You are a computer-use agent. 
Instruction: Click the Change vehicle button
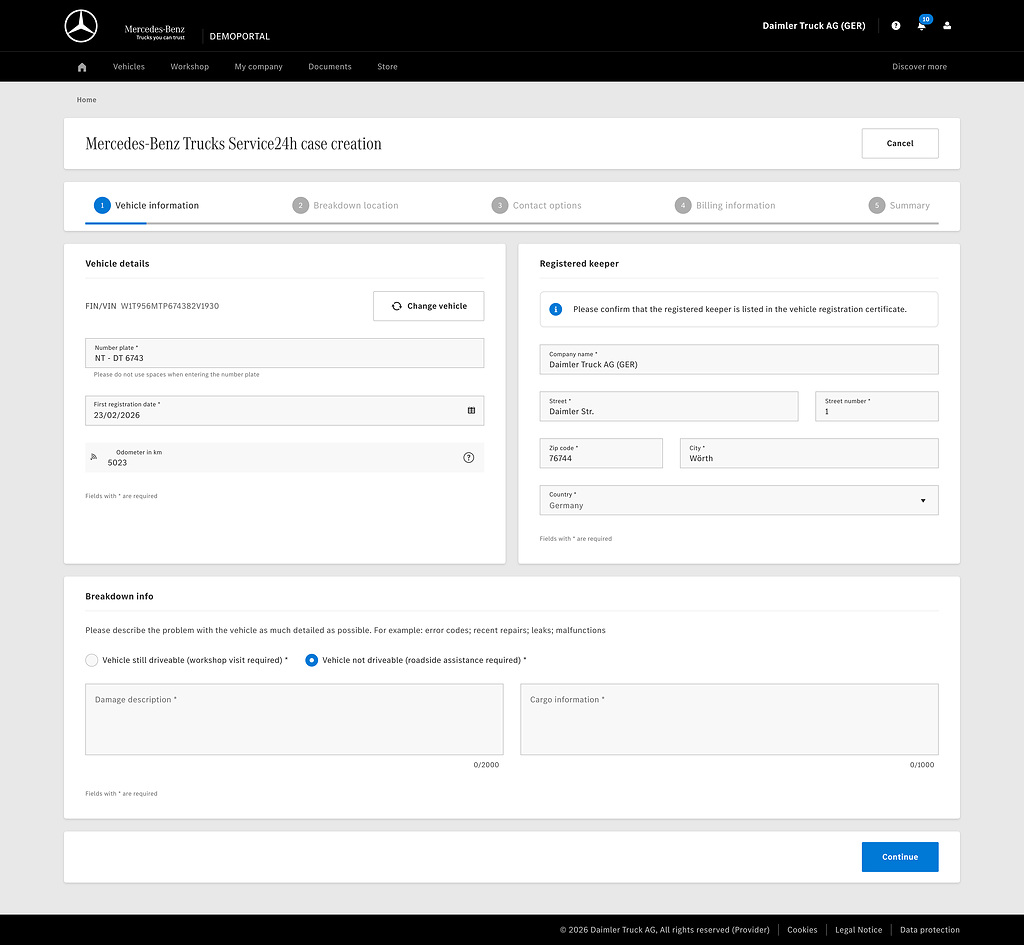point(428,306)
